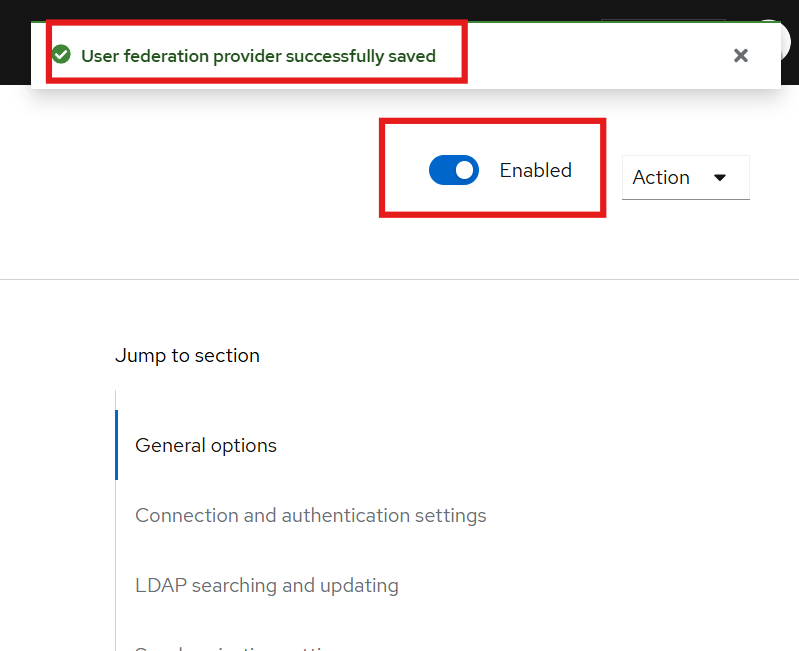Go to Connection and authentication settings

[x=311, y=515]
